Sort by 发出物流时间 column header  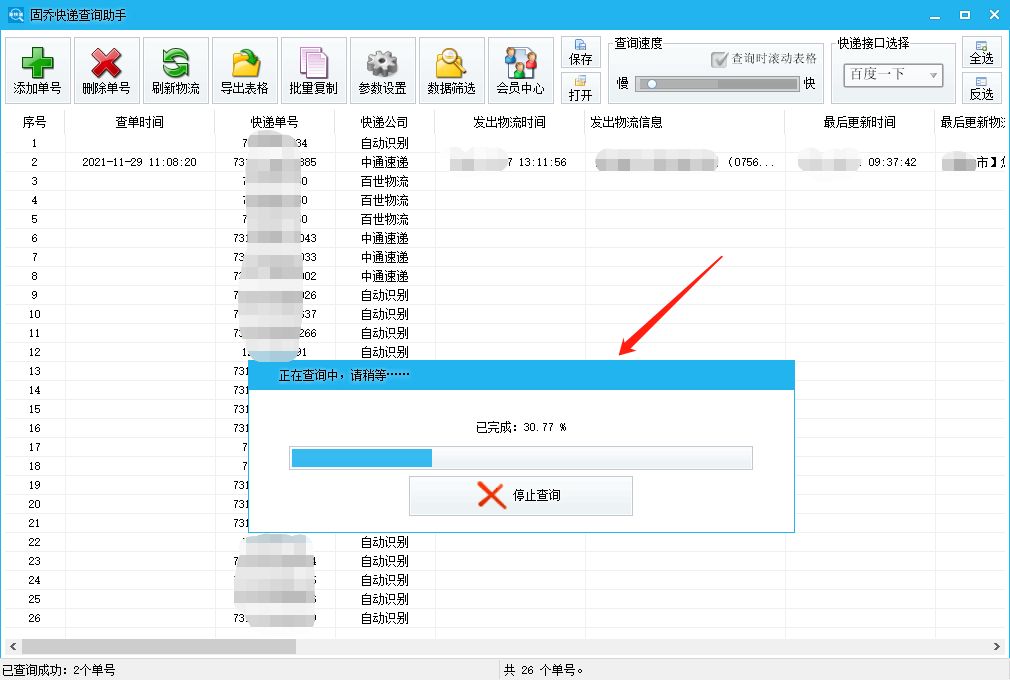[510, 122]
